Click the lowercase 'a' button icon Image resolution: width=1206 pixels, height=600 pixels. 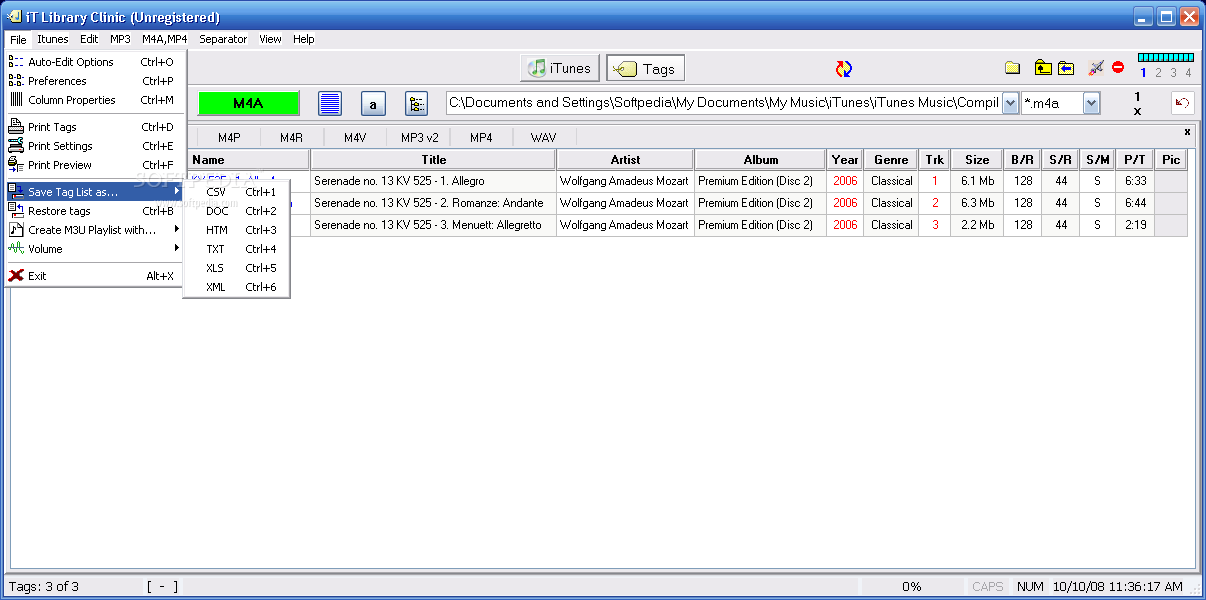[x=373, y=104]
